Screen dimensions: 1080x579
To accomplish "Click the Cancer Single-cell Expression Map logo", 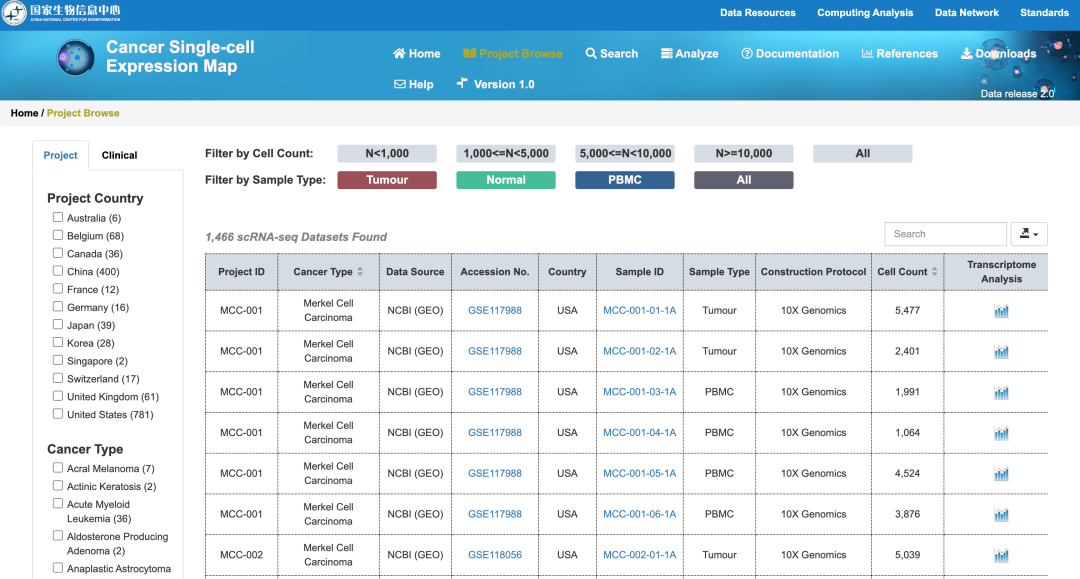I will pos(75,57).
